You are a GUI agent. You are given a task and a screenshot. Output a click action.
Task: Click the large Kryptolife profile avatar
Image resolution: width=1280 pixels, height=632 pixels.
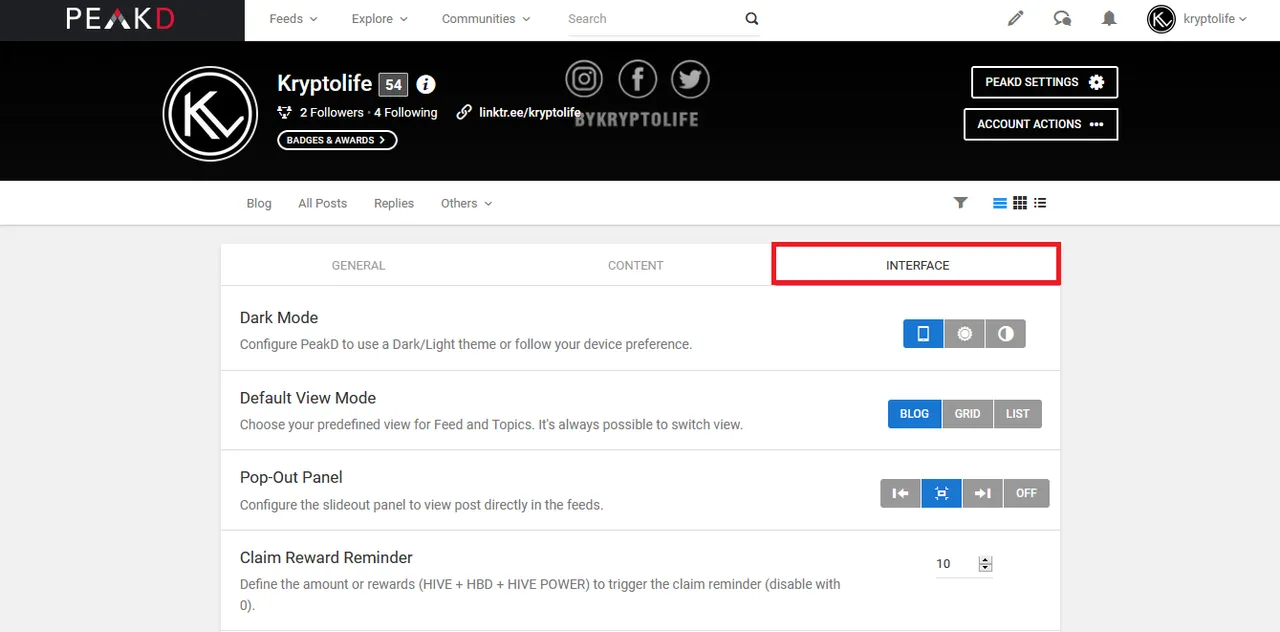[210, 114]
